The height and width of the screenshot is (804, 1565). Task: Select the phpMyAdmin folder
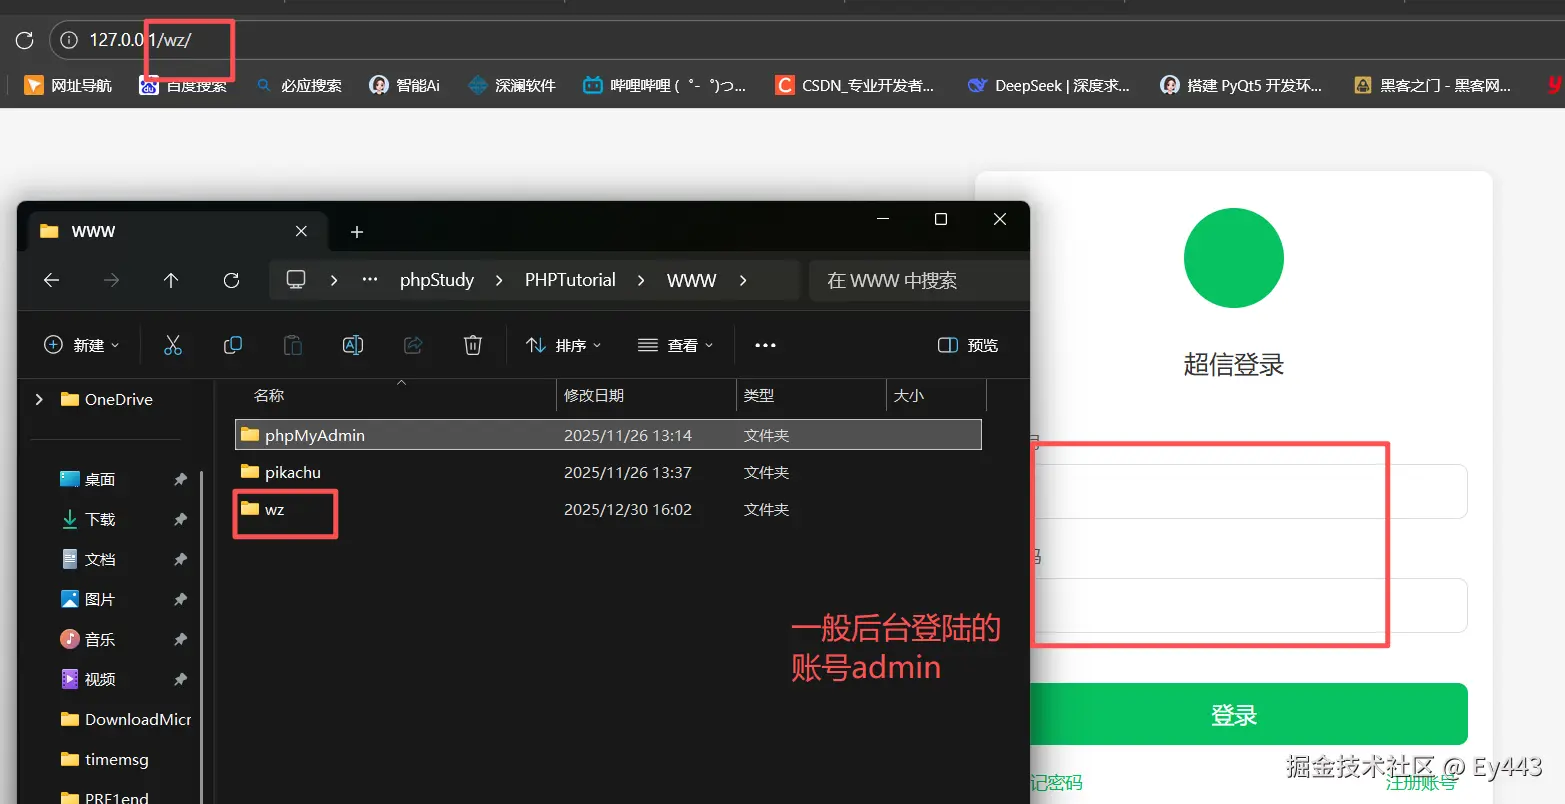coord(608,435)
